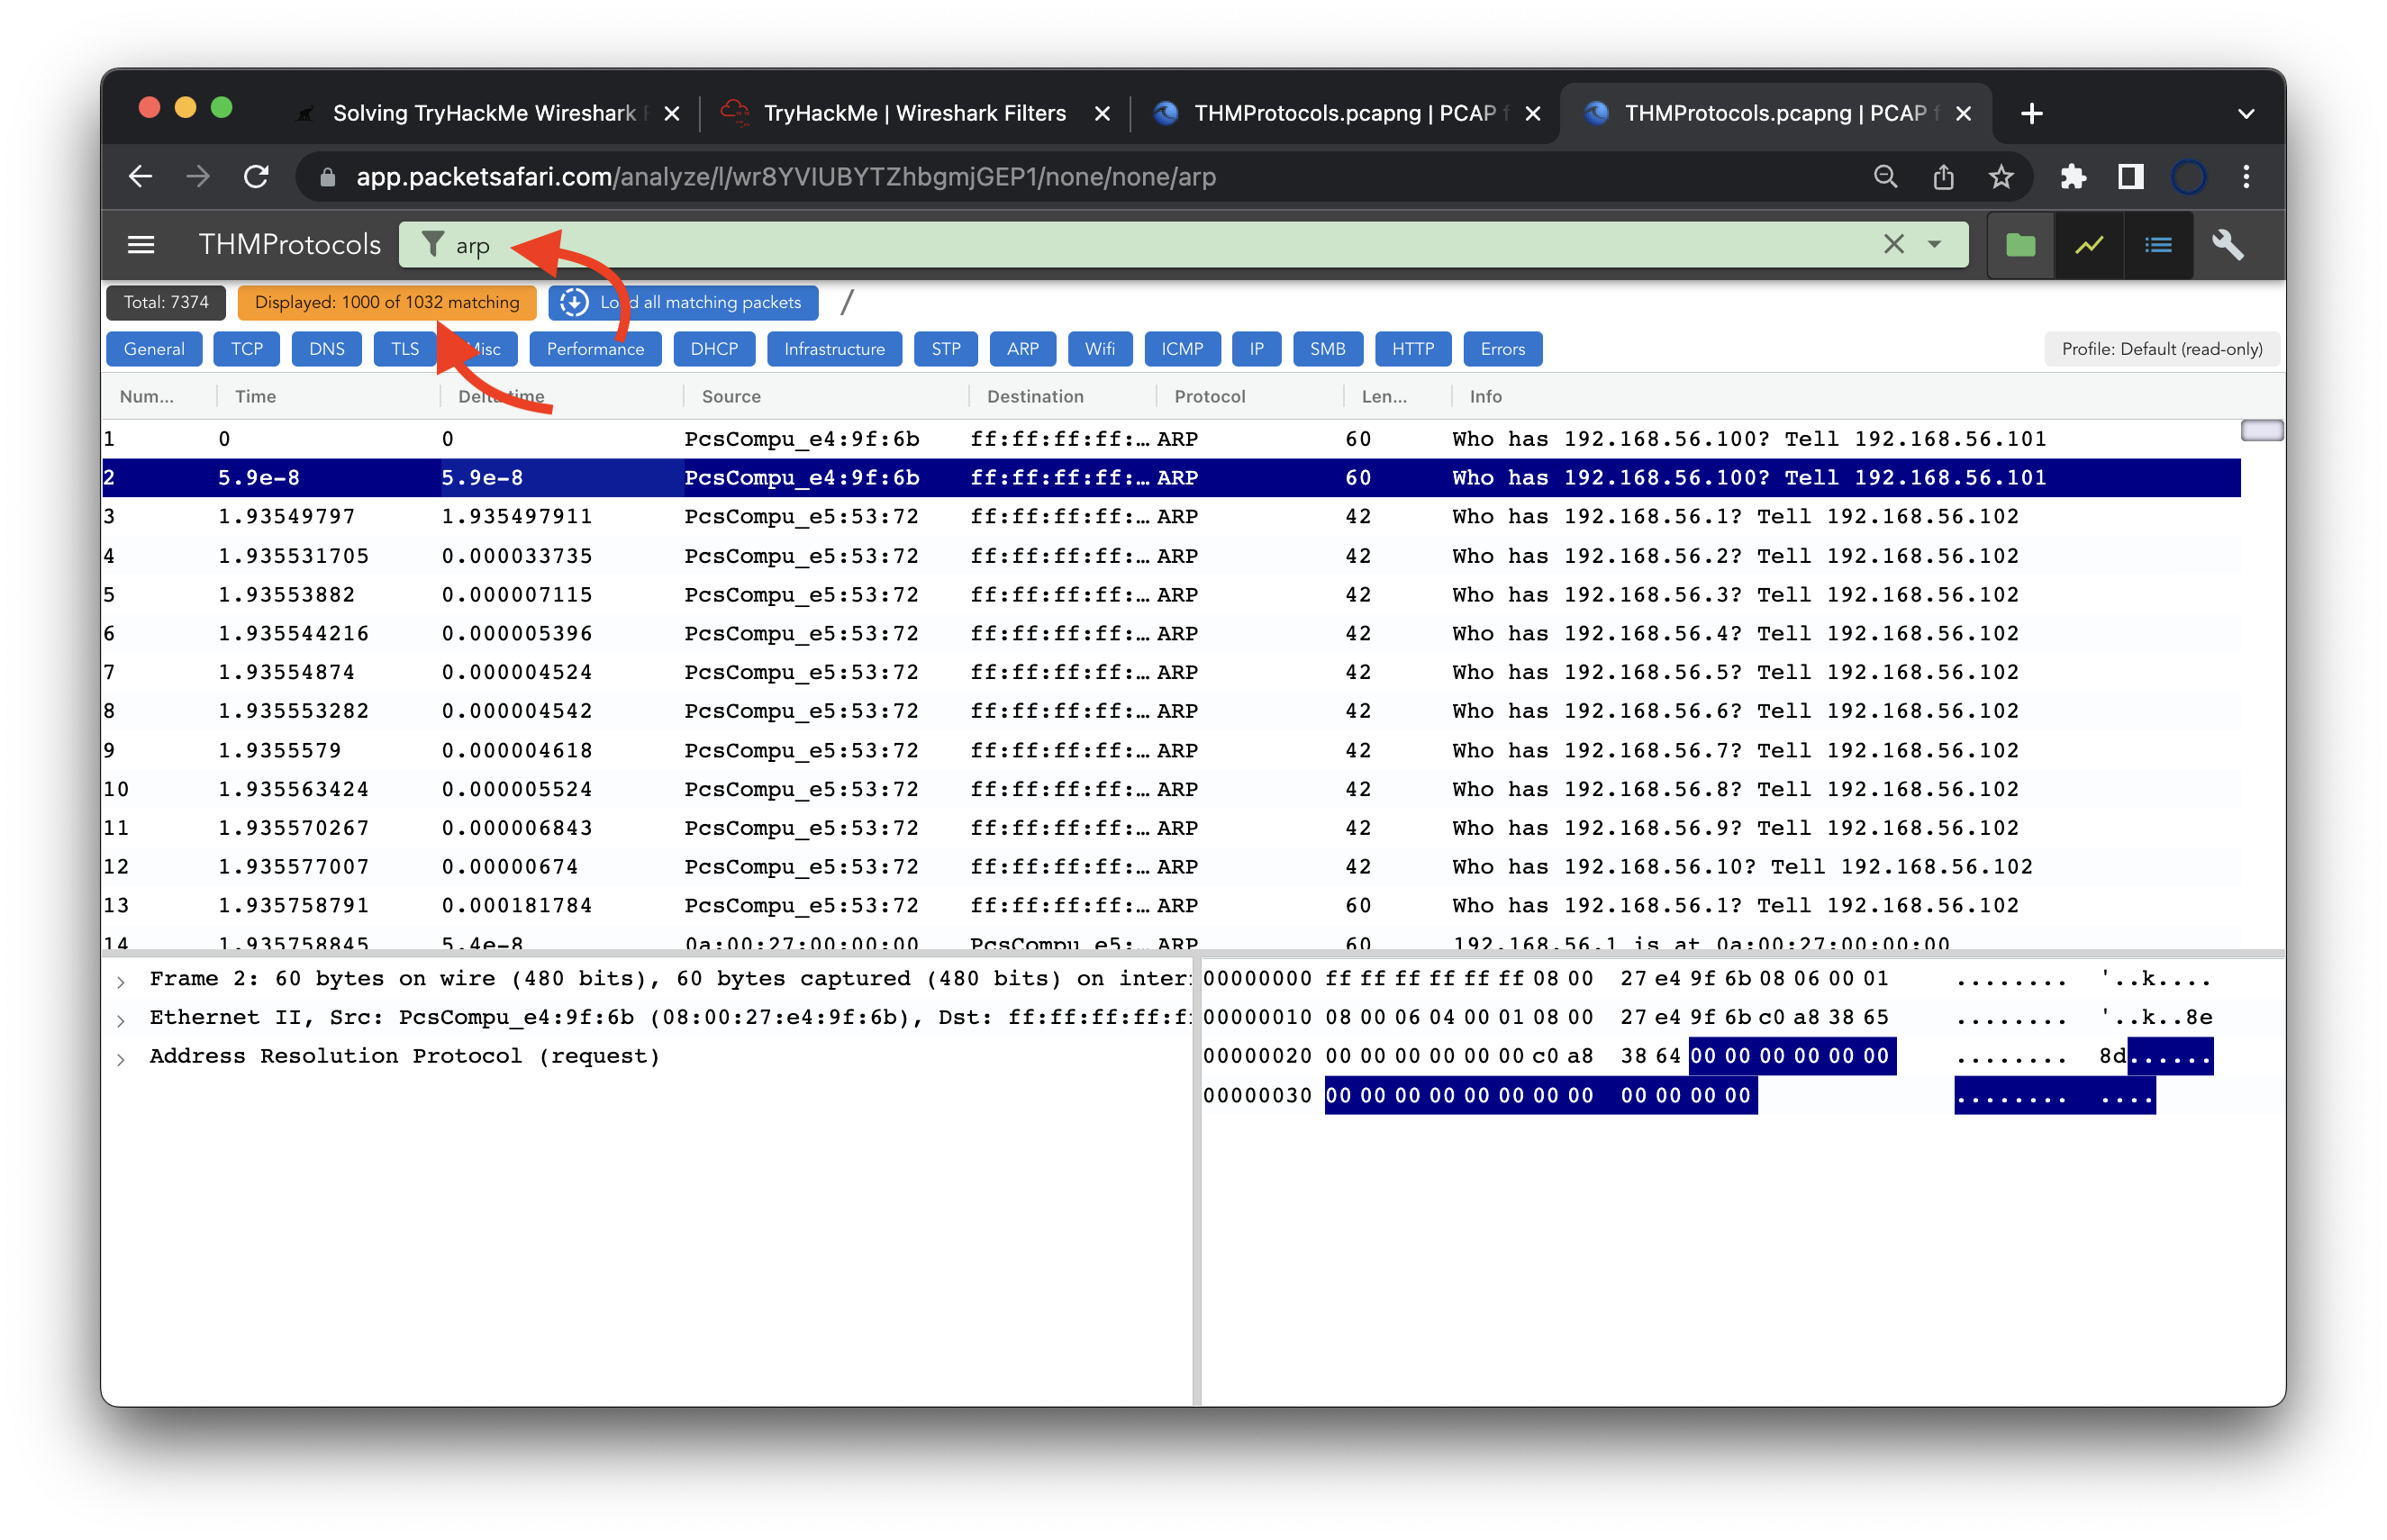Bookmark this page with the star
Screen dimensions: 2387x1540
tap(2000, 177)
